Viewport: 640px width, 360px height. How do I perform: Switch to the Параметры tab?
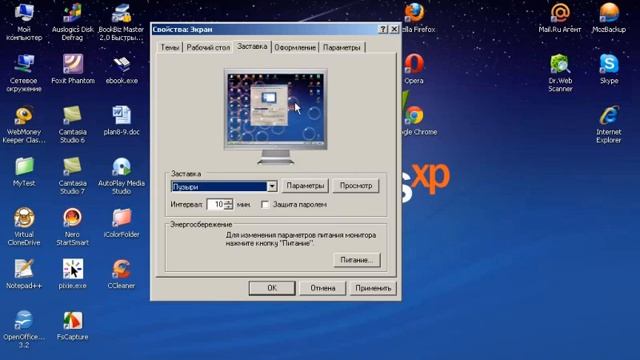point(342,47)
